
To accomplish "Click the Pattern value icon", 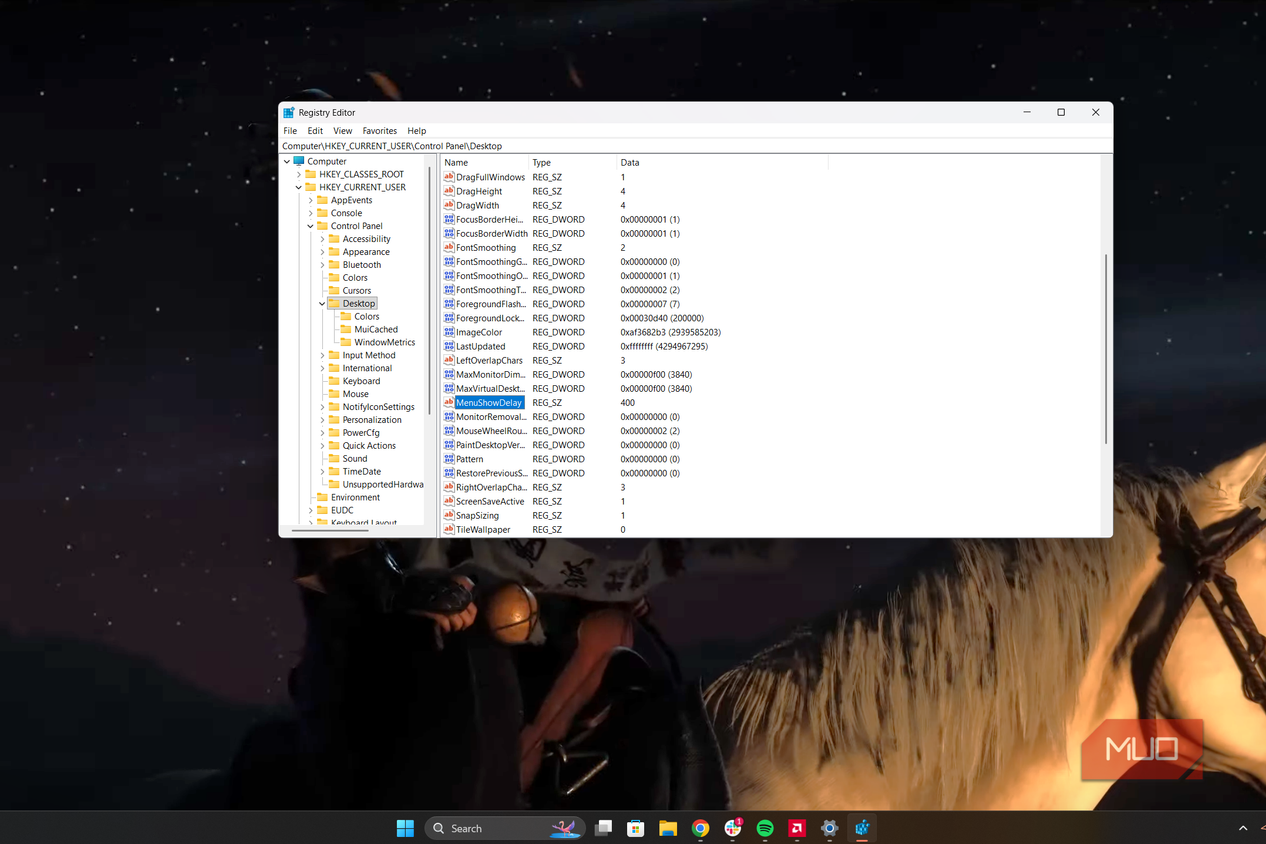I will point(449,459).
